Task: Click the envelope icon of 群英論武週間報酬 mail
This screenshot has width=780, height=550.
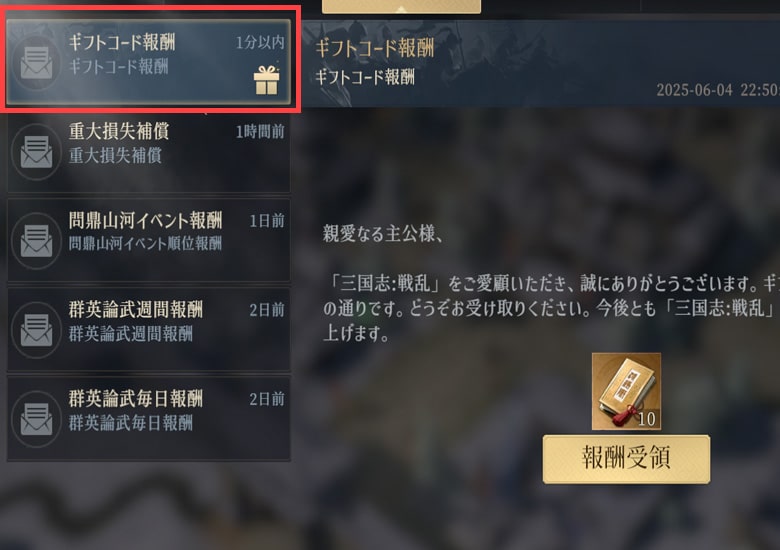Action: pos(36,330)
